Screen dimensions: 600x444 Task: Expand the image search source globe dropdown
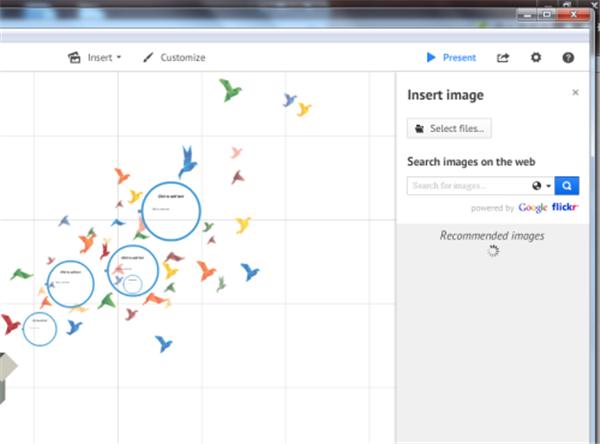coord(541,186)
